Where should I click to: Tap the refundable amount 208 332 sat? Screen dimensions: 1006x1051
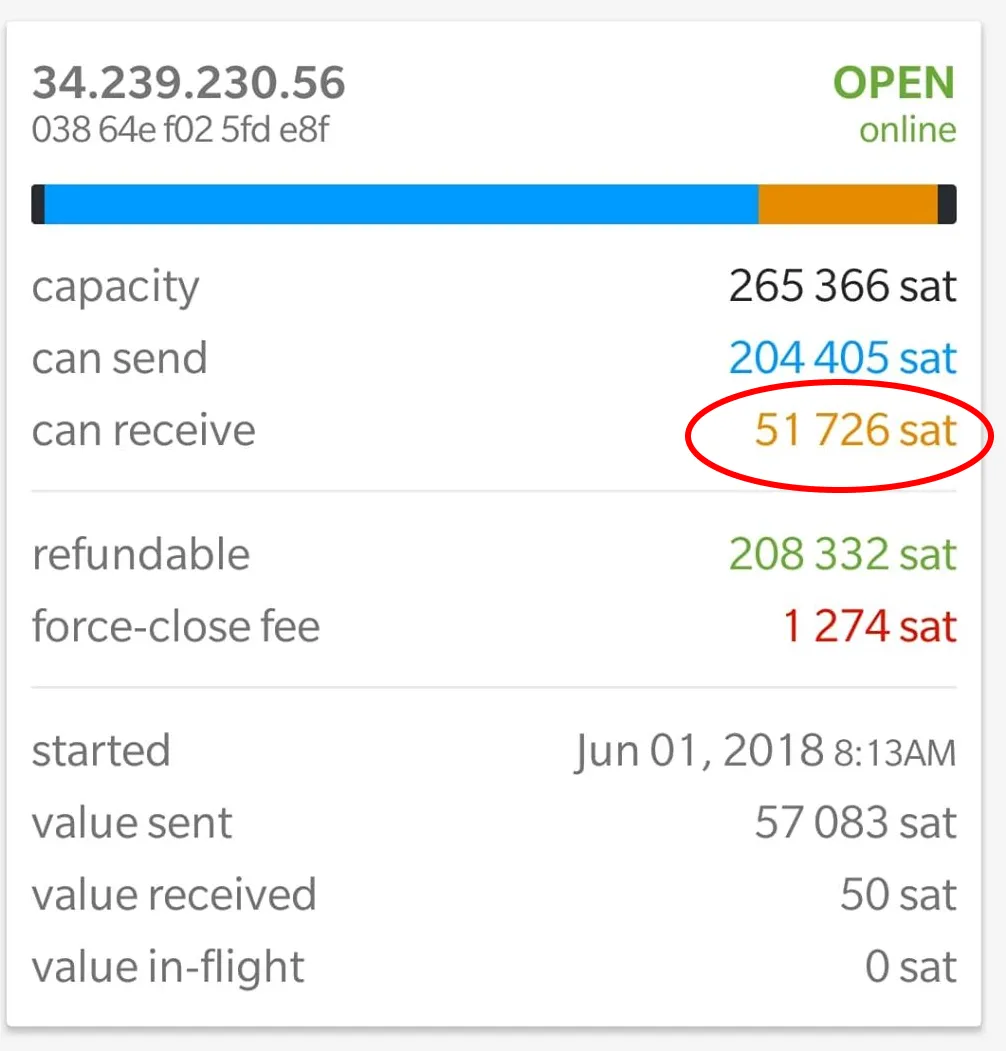(842, 554)
